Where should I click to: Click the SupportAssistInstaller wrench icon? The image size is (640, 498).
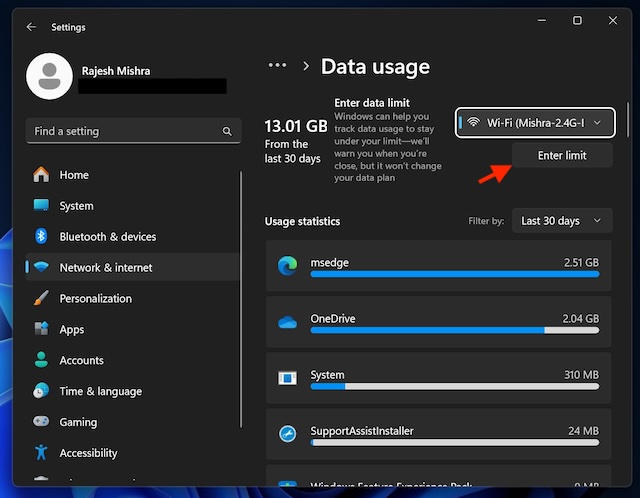click(288, 434)
